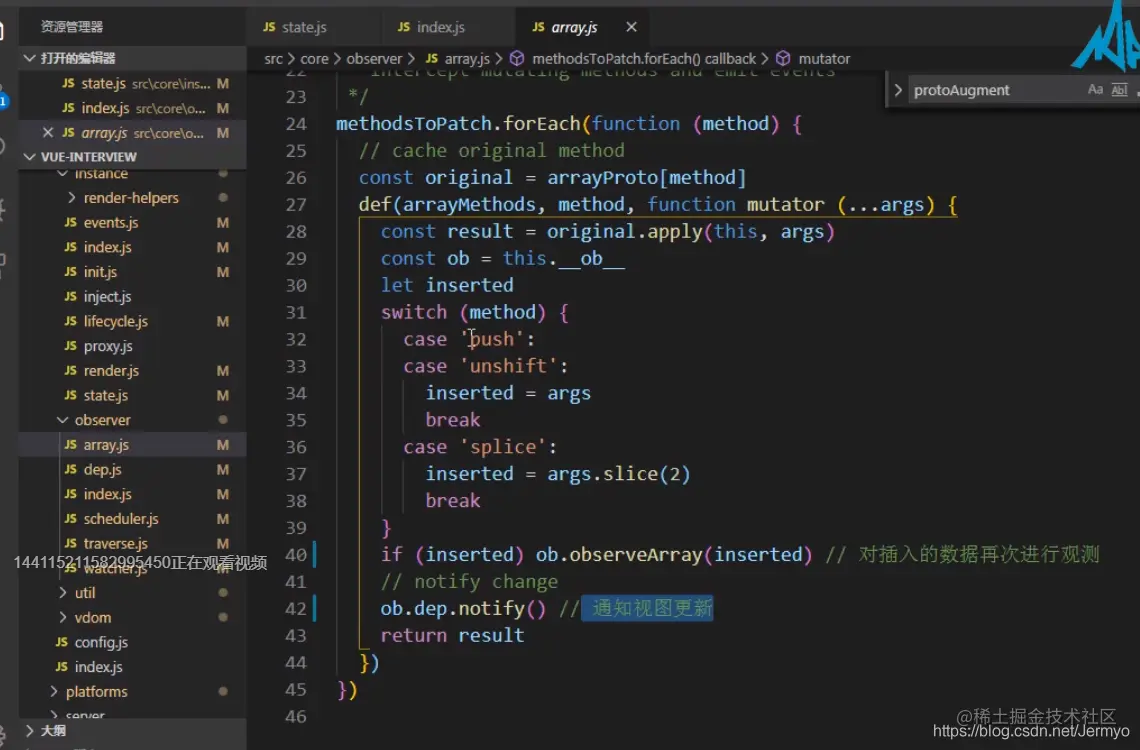This screenshot has height=750, width=1140.
Task: Click 'original.apply' on line 28
Action: tap(625, 232)
